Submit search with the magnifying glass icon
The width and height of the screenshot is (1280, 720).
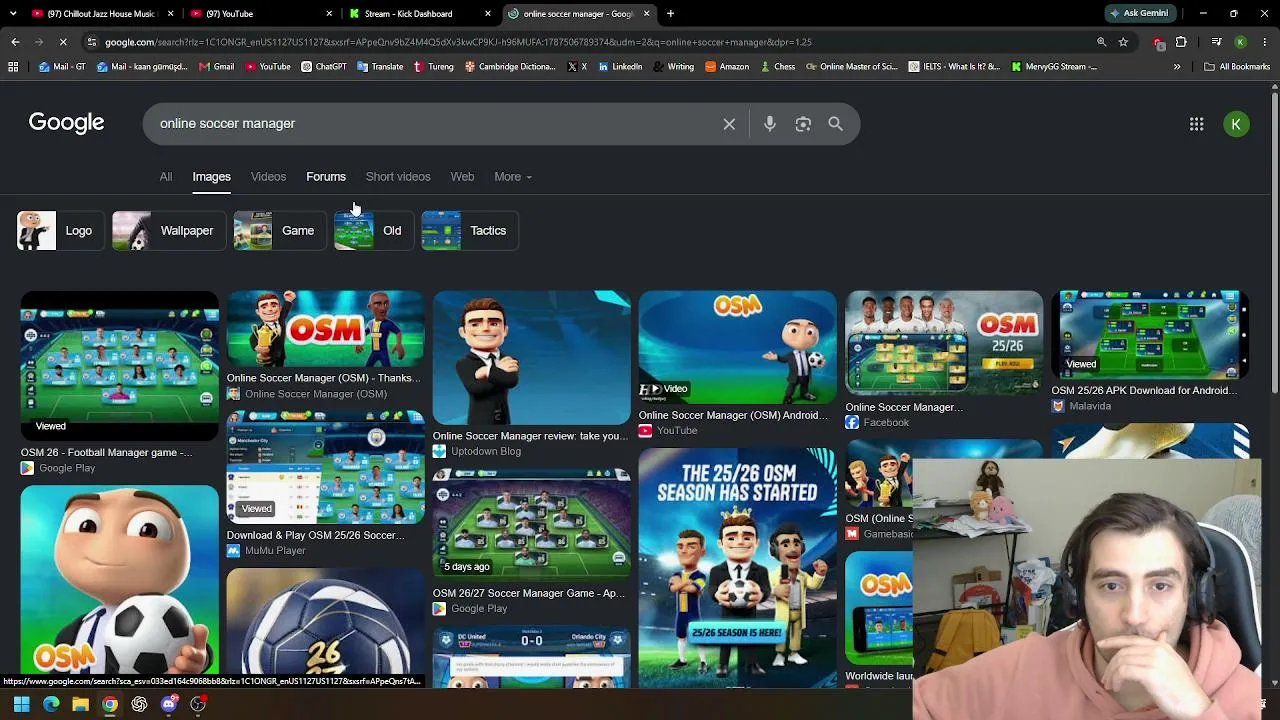pos(836,124)
